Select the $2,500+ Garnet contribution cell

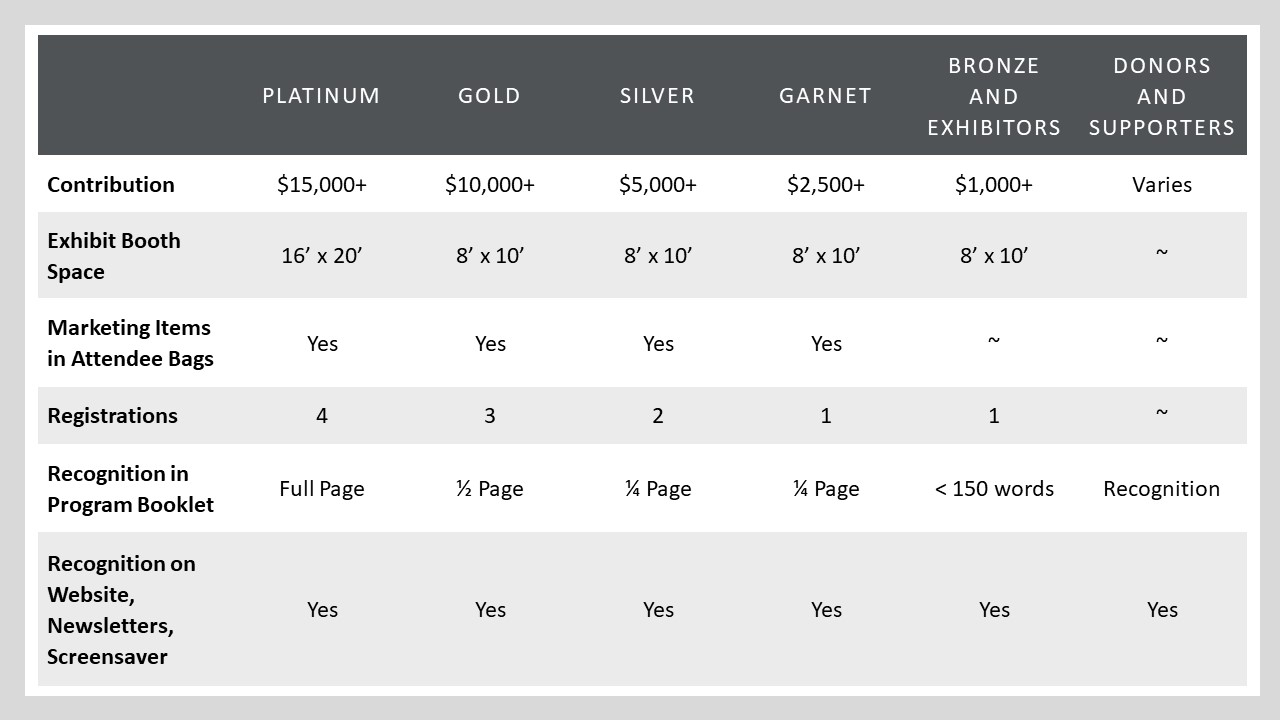click(x=826, y=185)
